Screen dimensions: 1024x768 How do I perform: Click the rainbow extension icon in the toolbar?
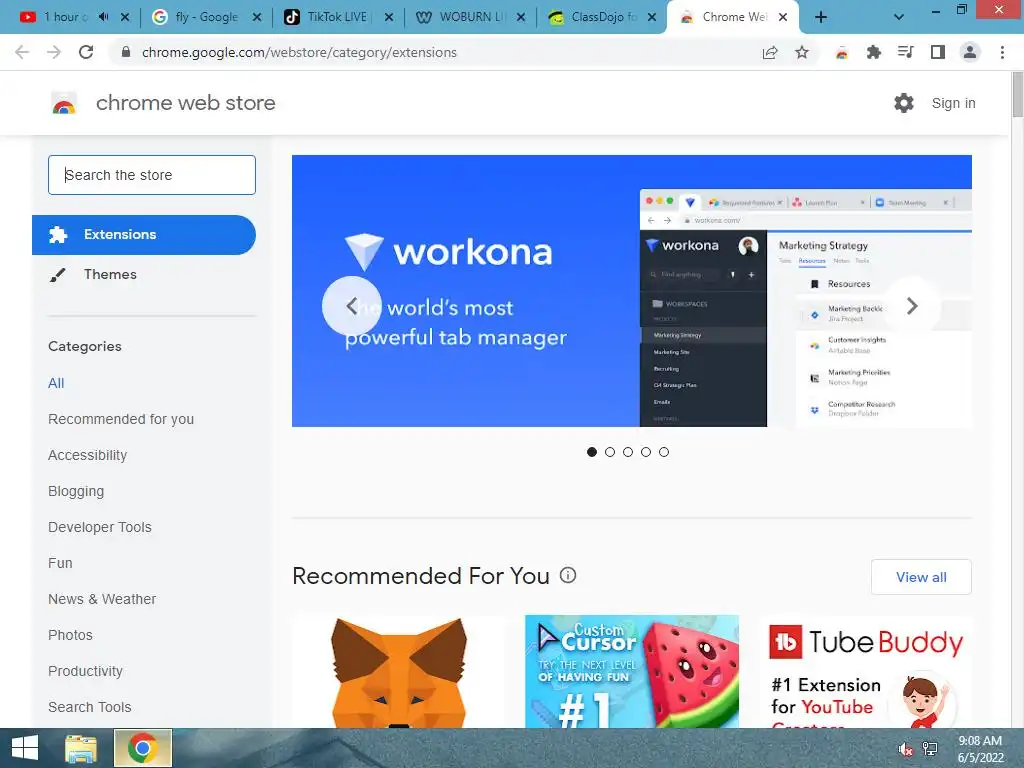pos(842,52)
